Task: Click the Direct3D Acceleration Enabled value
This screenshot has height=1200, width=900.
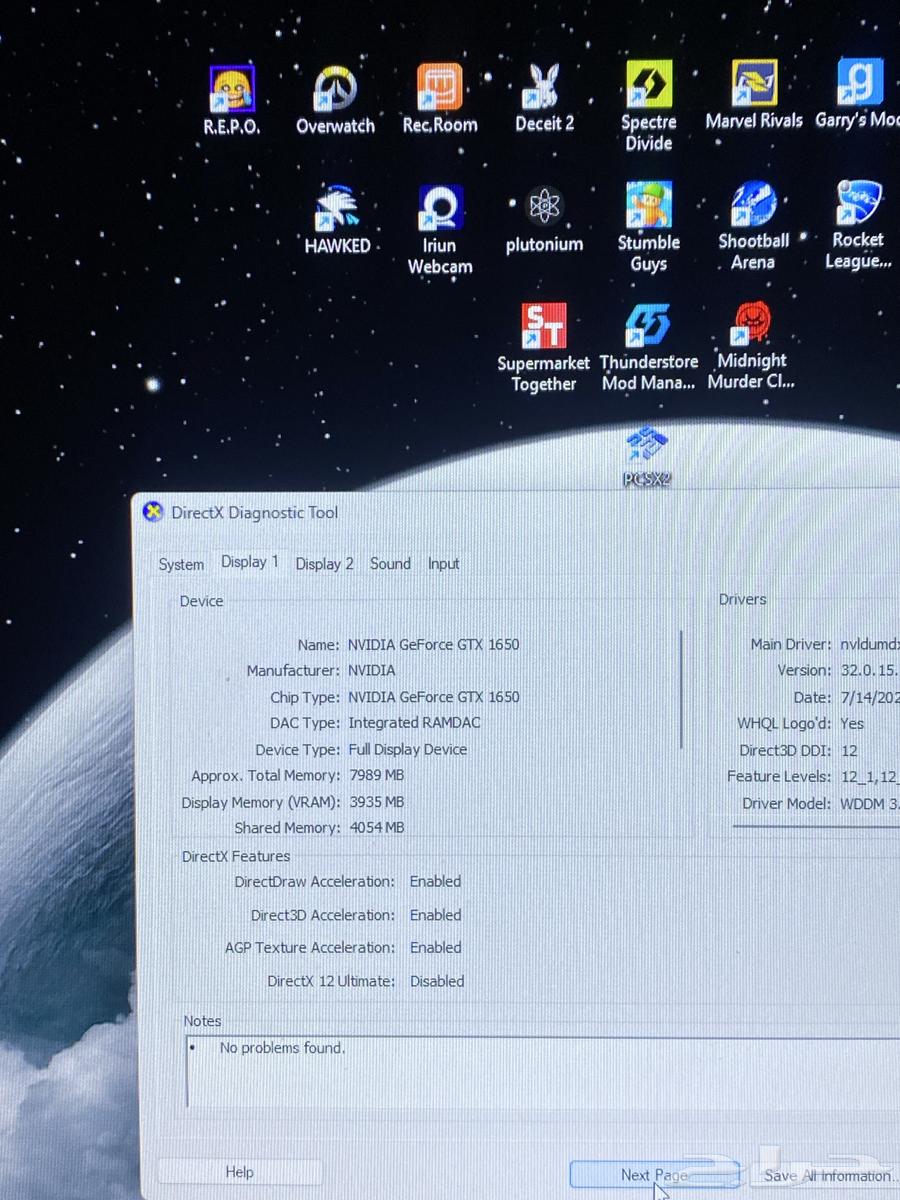Action: pyautogui.click(x=435, y=915)
